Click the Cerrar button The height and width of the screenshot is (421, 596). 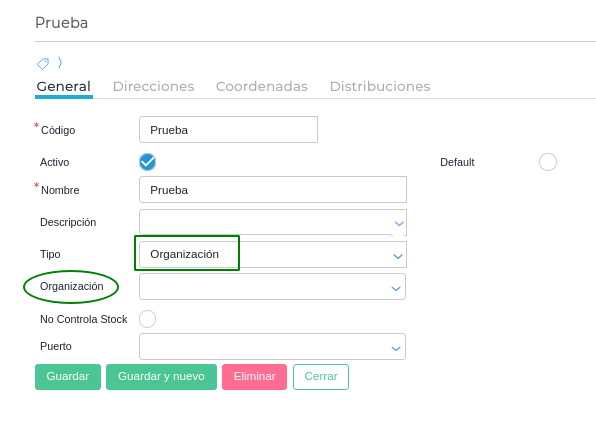(x=321, y=377)
